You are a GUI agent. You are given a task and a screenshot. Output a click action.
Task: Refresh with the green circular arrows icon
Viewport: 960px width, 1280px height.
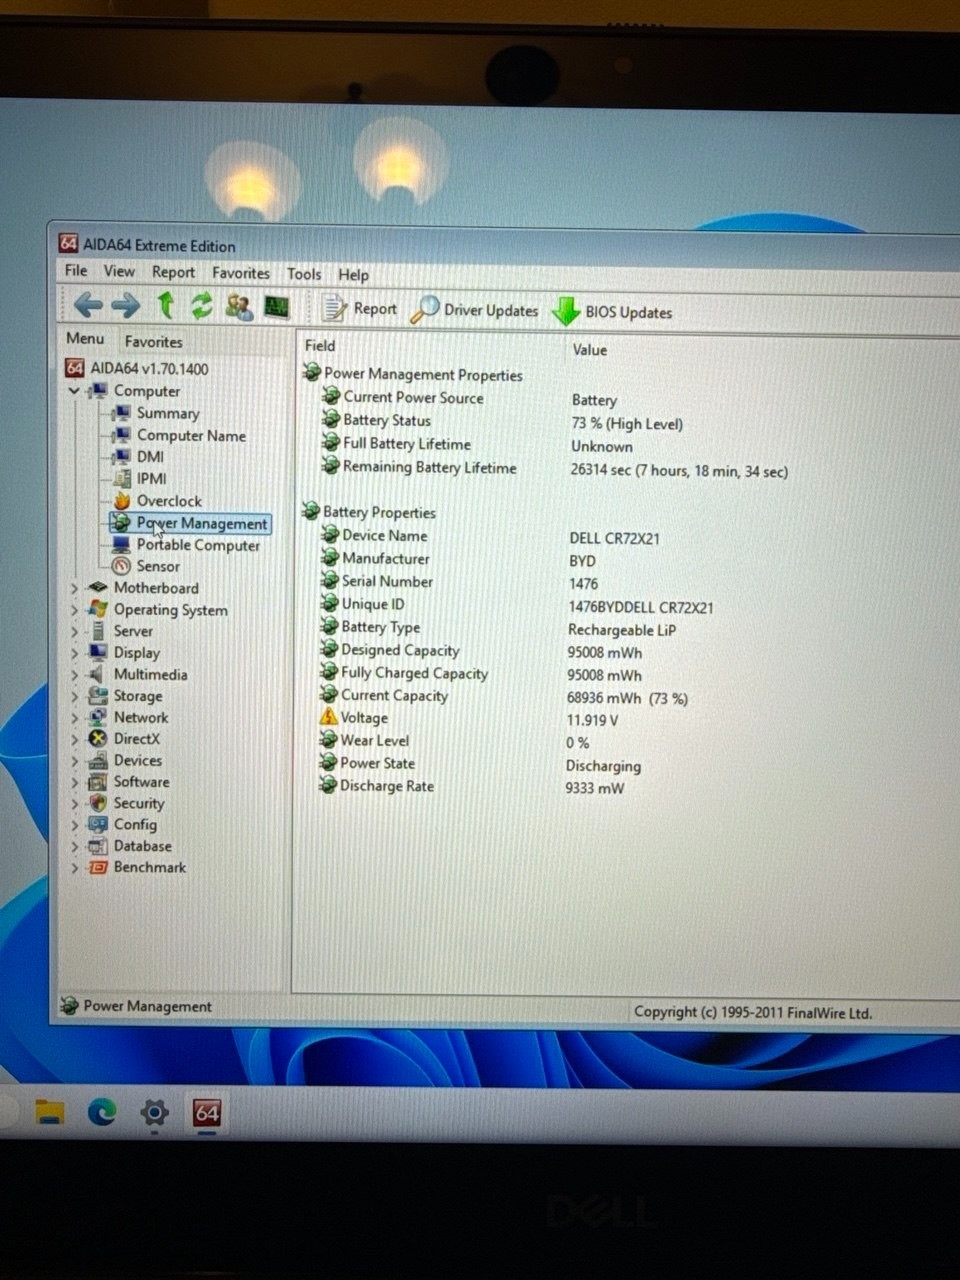(x=202, y=305)
